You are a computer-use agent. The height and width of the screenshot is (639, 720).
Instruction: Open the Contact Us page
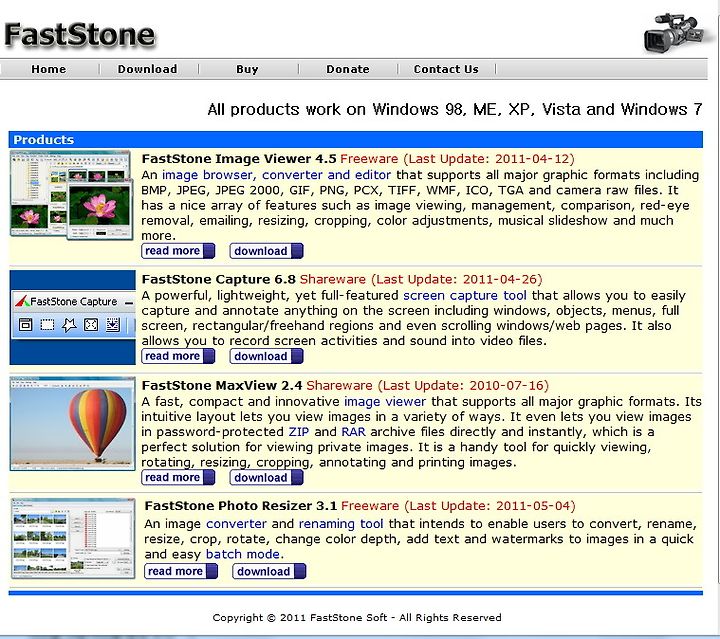tap(446, 69)
